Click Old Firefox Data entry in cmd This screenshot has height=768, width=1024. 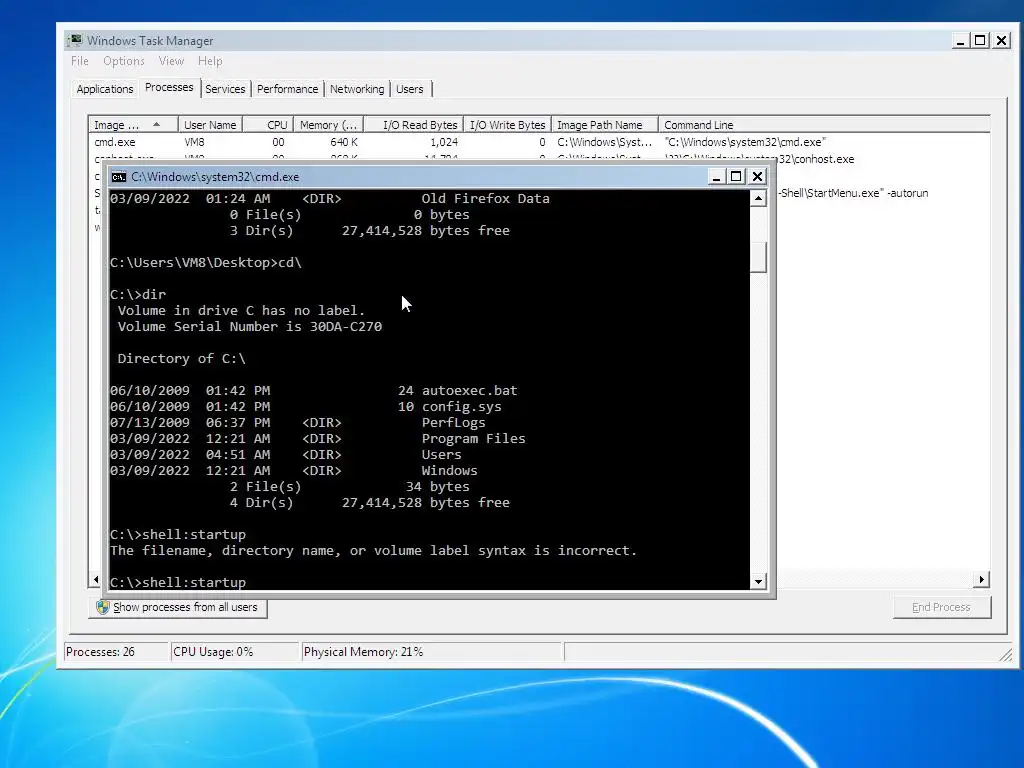[485, 199]
